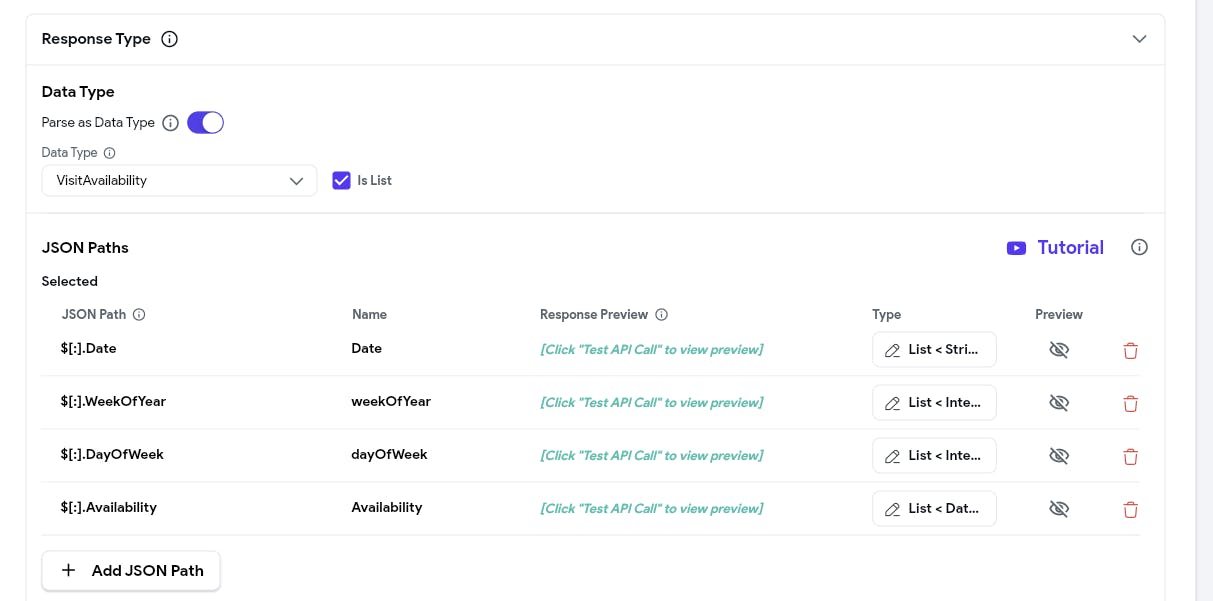Click the Response Type info icon

(x=170, y=39)
